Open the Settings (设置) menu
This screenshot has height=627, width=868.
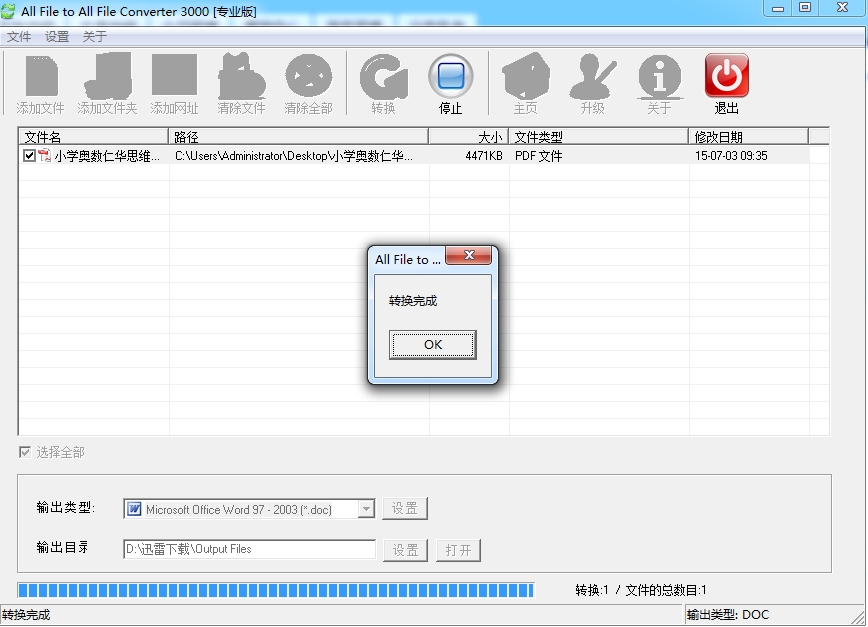tap(57, 37)
